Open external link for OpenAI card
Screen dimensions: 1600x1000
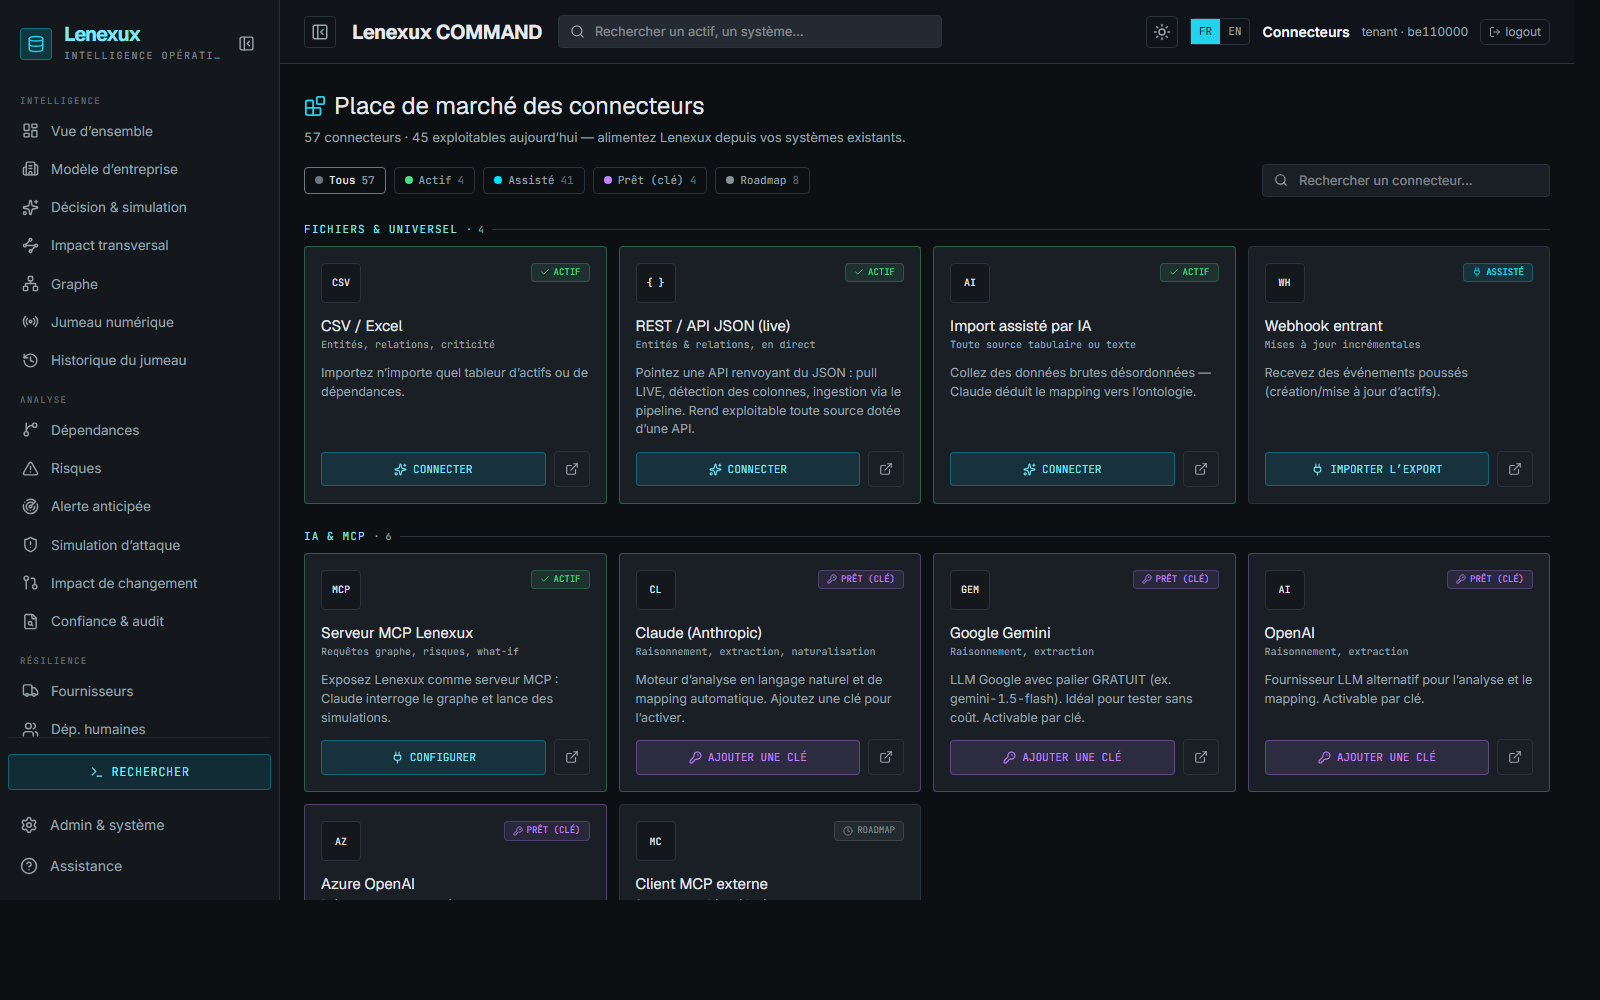click(x=1515, y=757)
